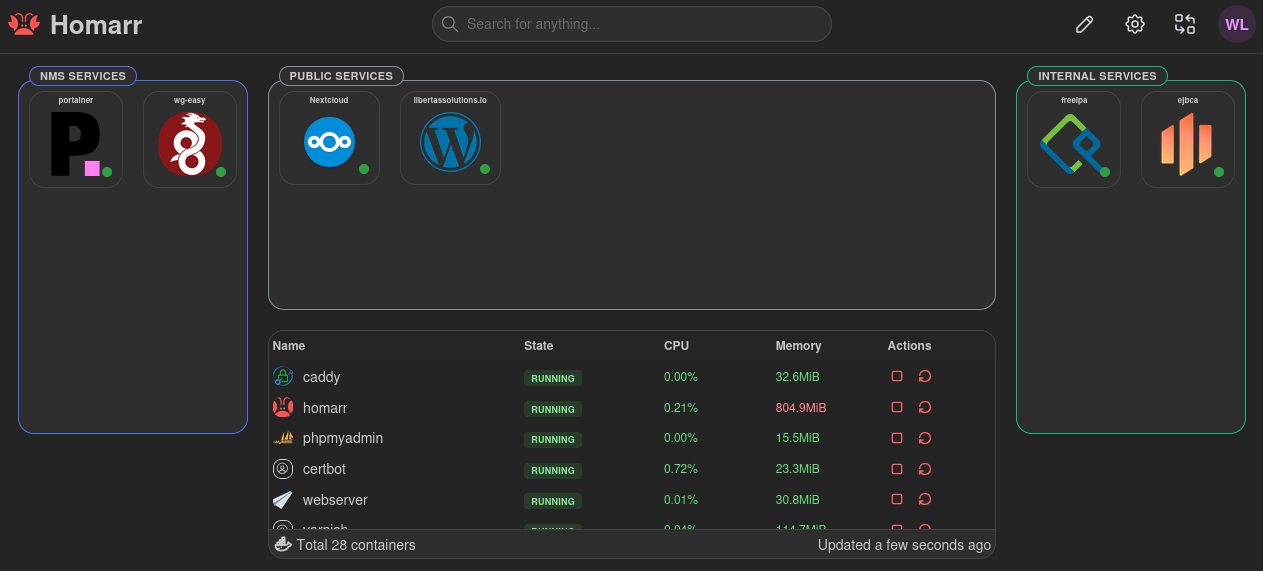Click the Homarr title text
The width and height of the screenshot is (1263, 571).
point(96,25)
